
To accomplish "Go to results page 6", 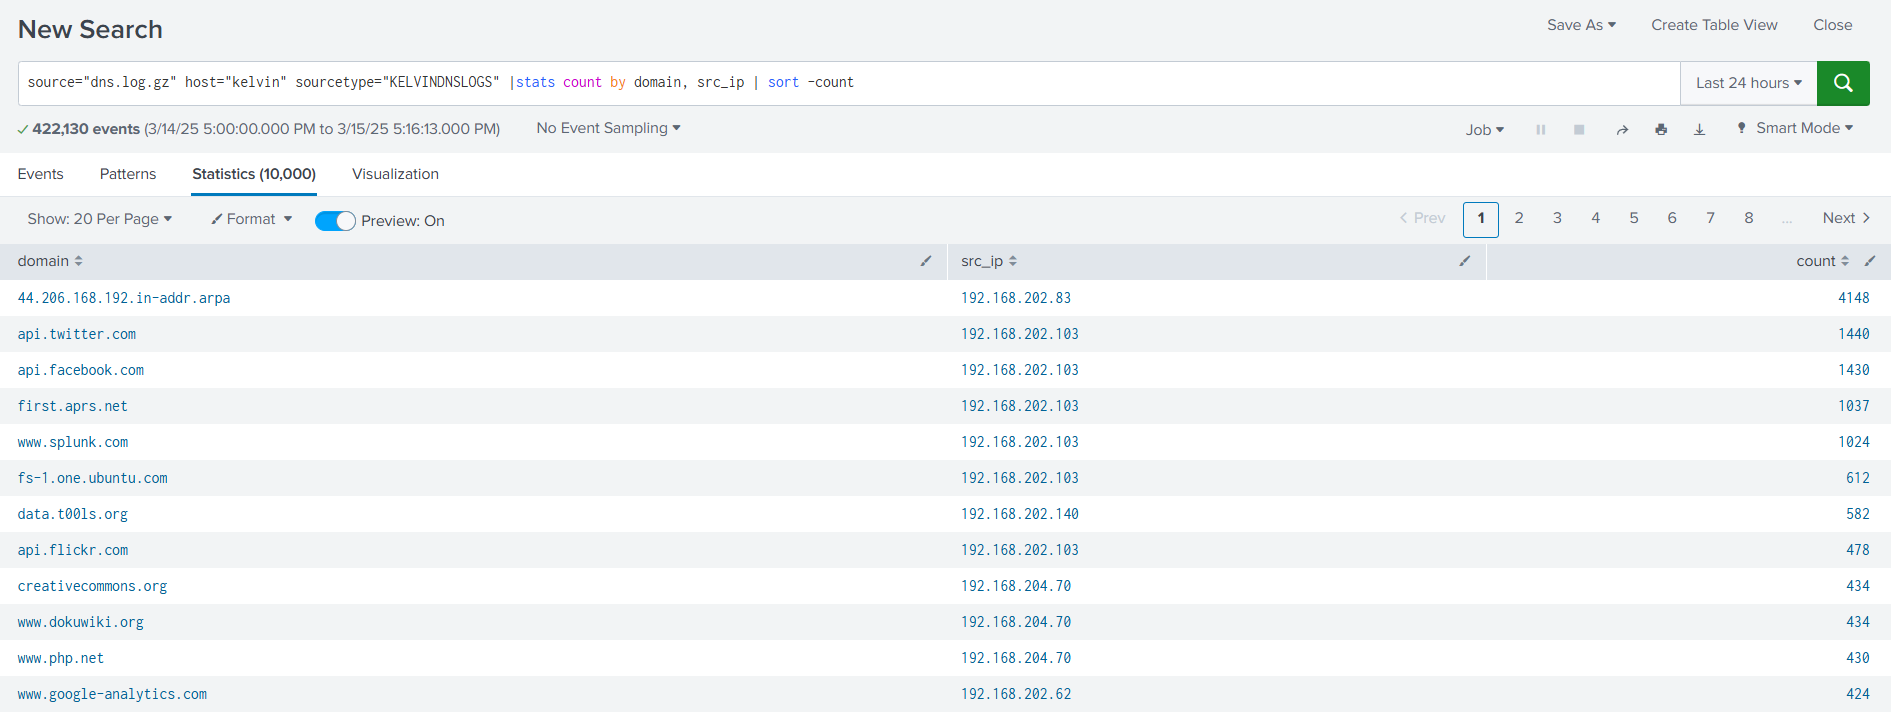I will (1672, 218).
